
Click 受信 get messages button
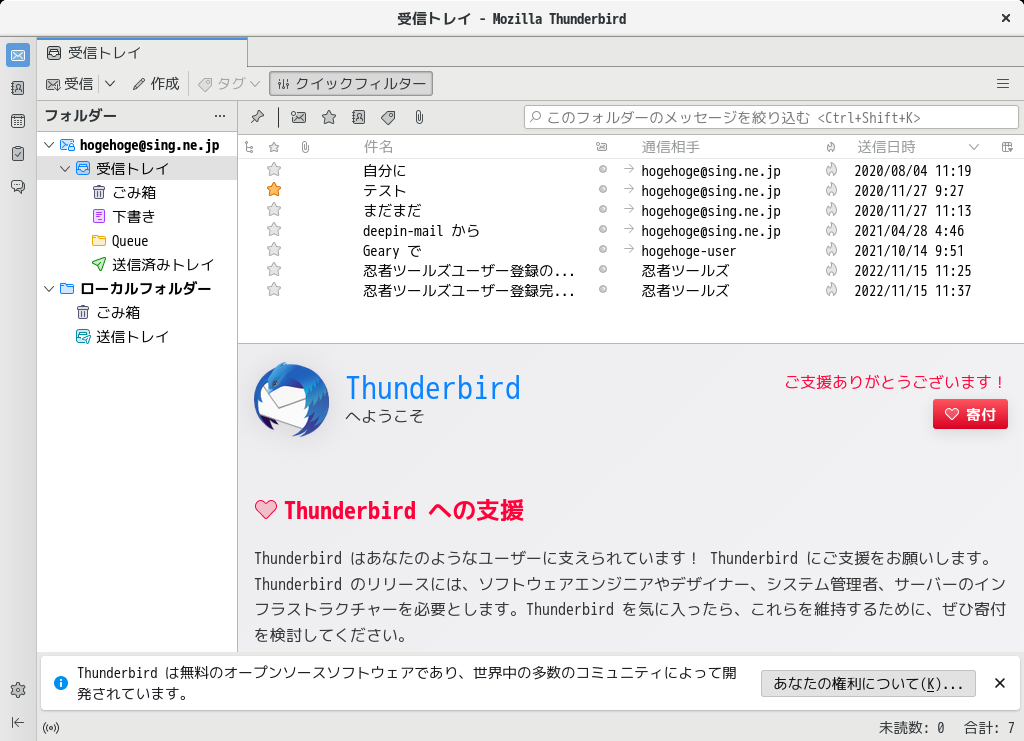[x=69, y=84]
